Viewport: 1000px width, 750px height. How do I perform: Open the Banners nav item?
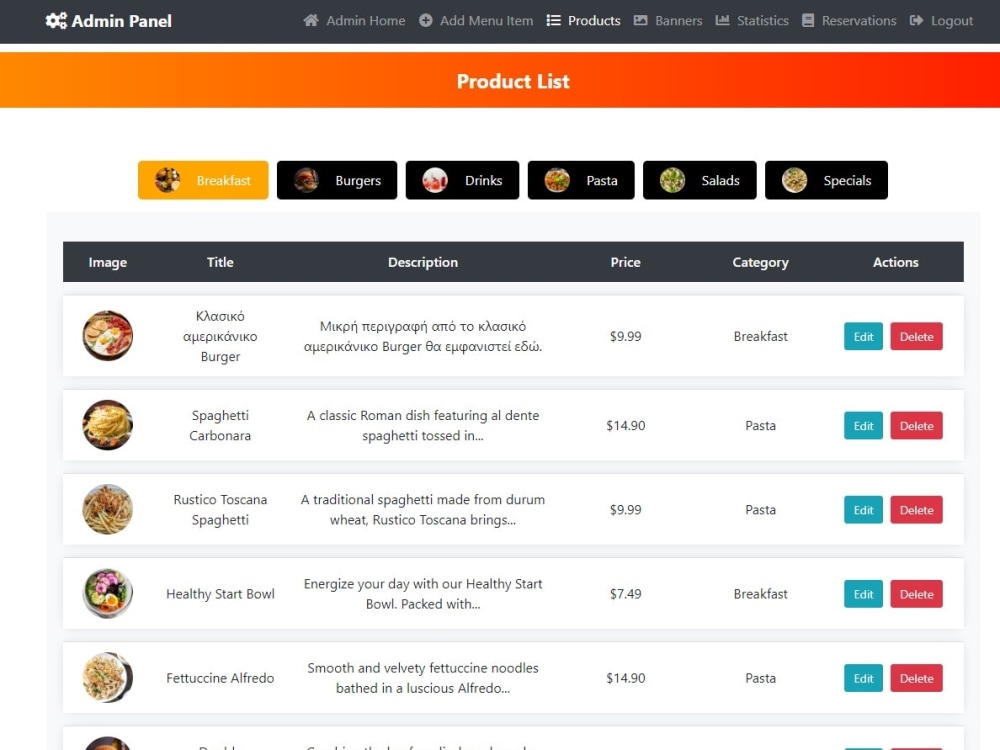coord(668,20)
